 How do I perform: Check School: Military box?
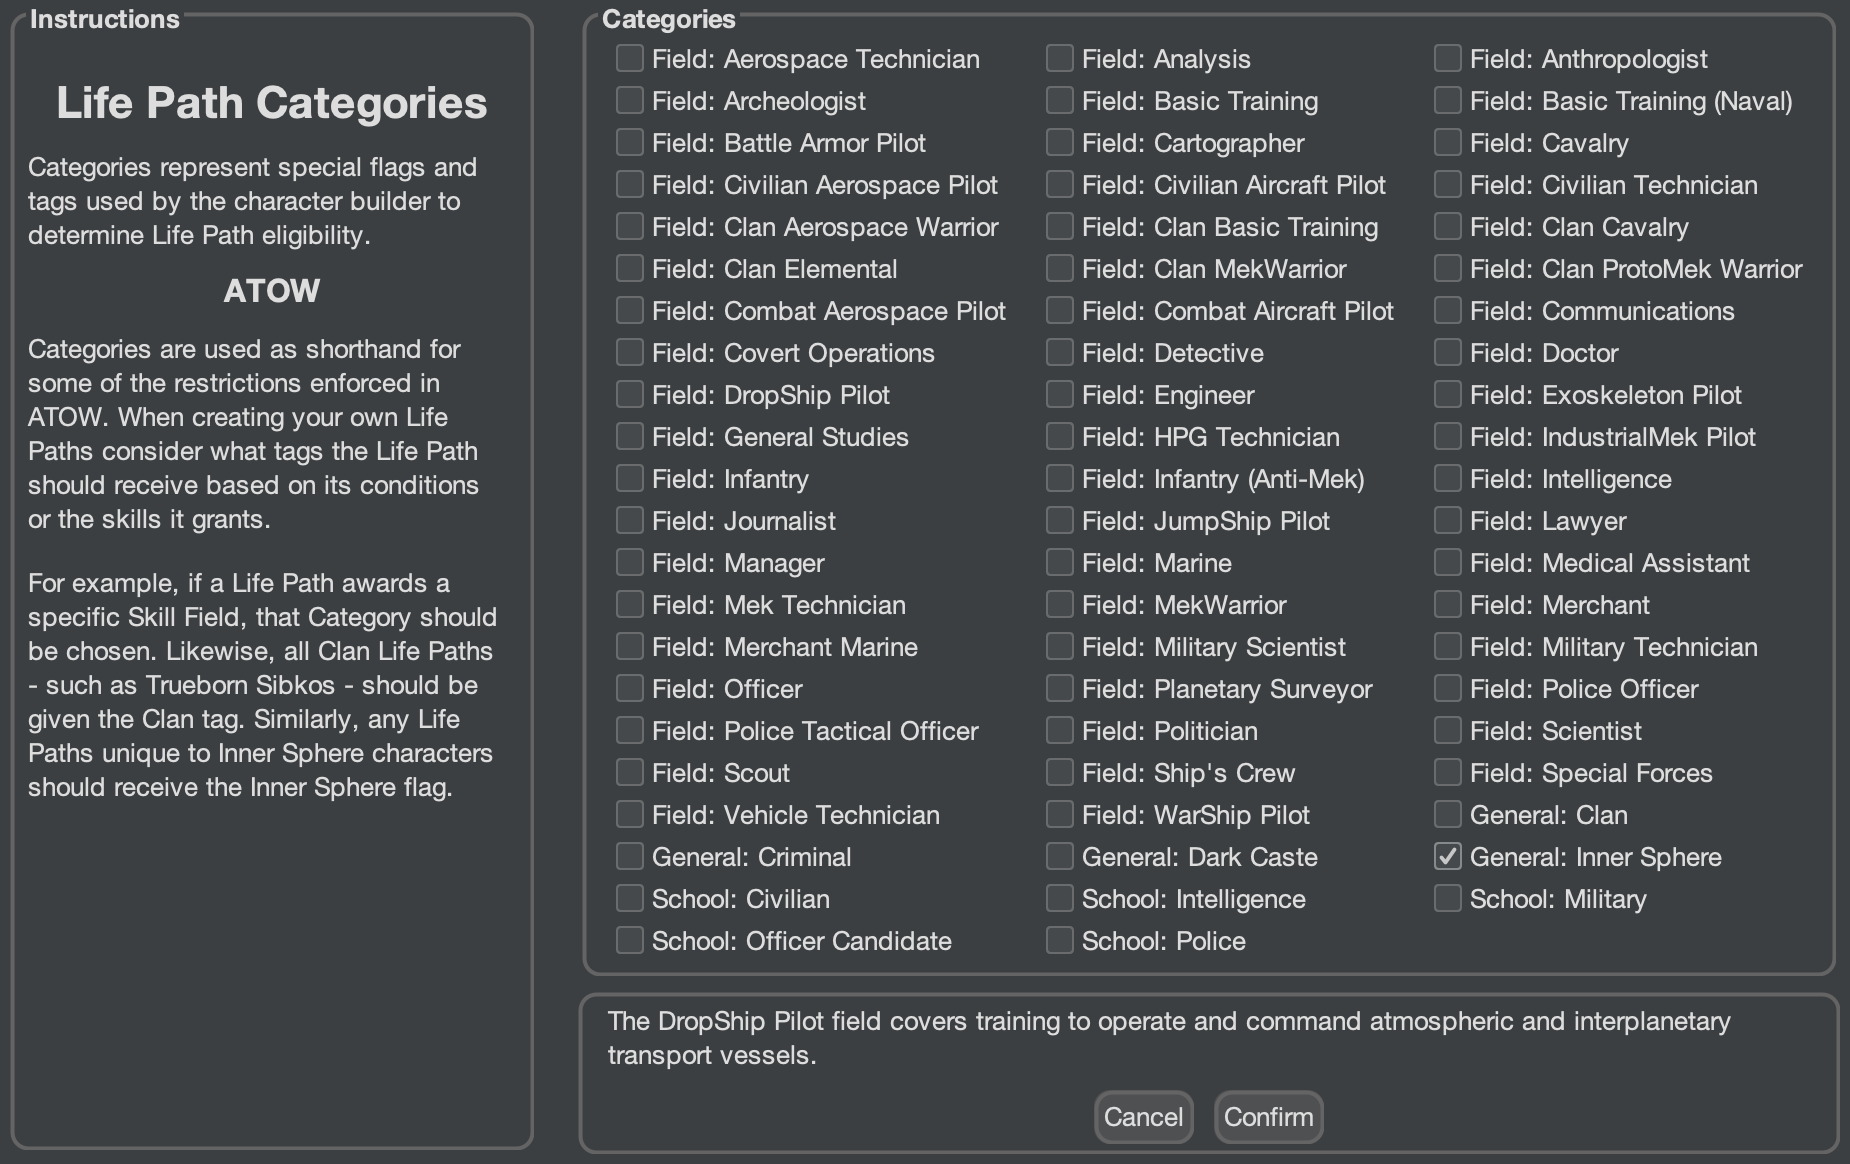click(1448, 899)
